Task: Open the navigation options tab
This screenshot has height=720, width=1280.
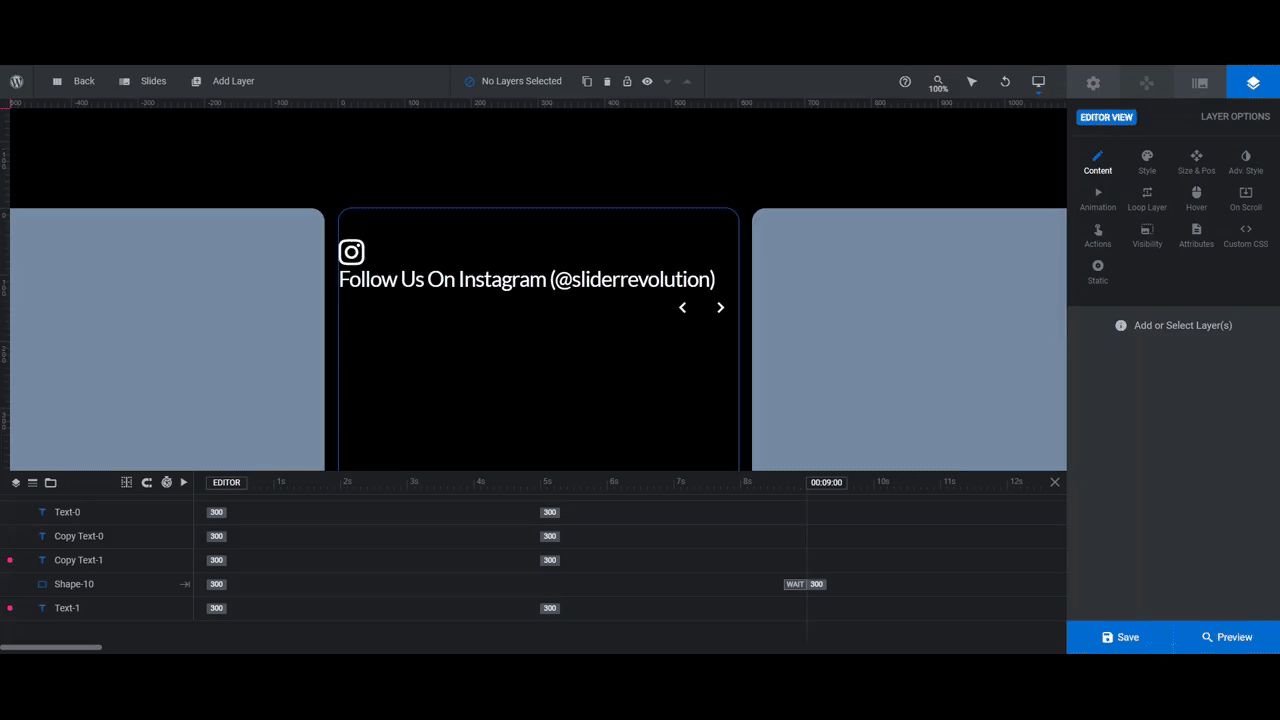Action: click(x=1147, y=83)
